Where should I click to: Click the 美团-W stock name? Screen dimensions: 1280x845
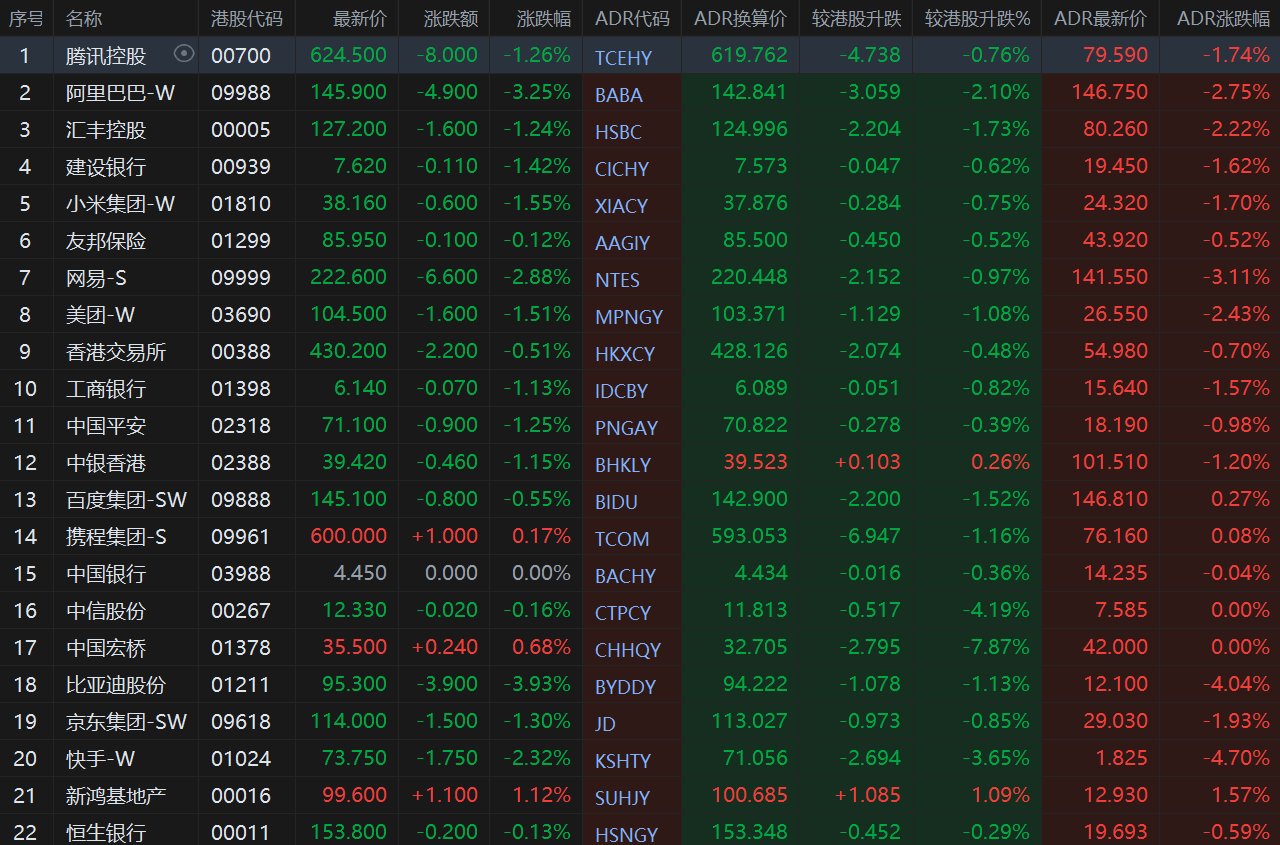click(x=100, y=315)
